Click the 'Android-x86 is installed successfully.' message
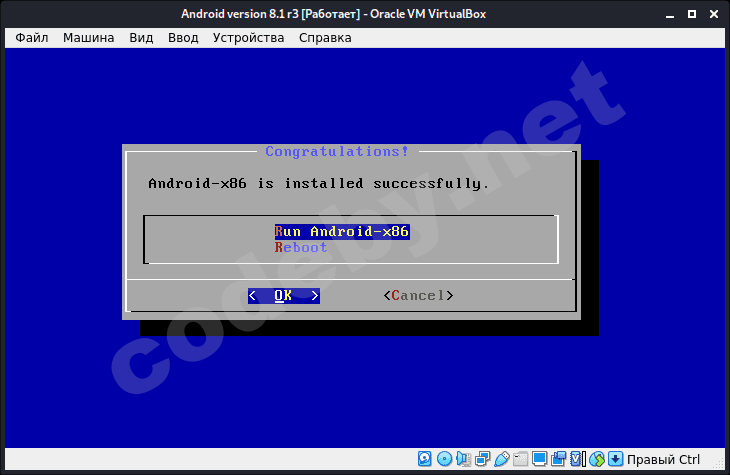This screenshot has width=730, height=475. point(318,183)
